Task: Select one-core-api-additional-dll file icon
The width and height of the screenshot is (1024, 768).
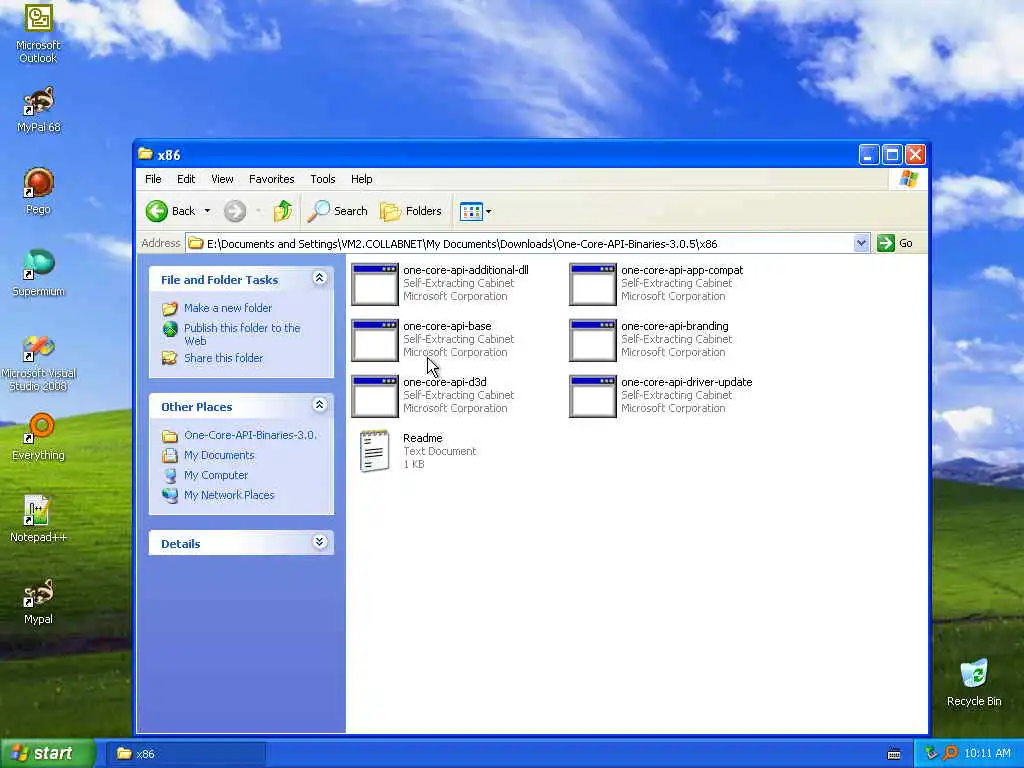Action: pos(375,284)
